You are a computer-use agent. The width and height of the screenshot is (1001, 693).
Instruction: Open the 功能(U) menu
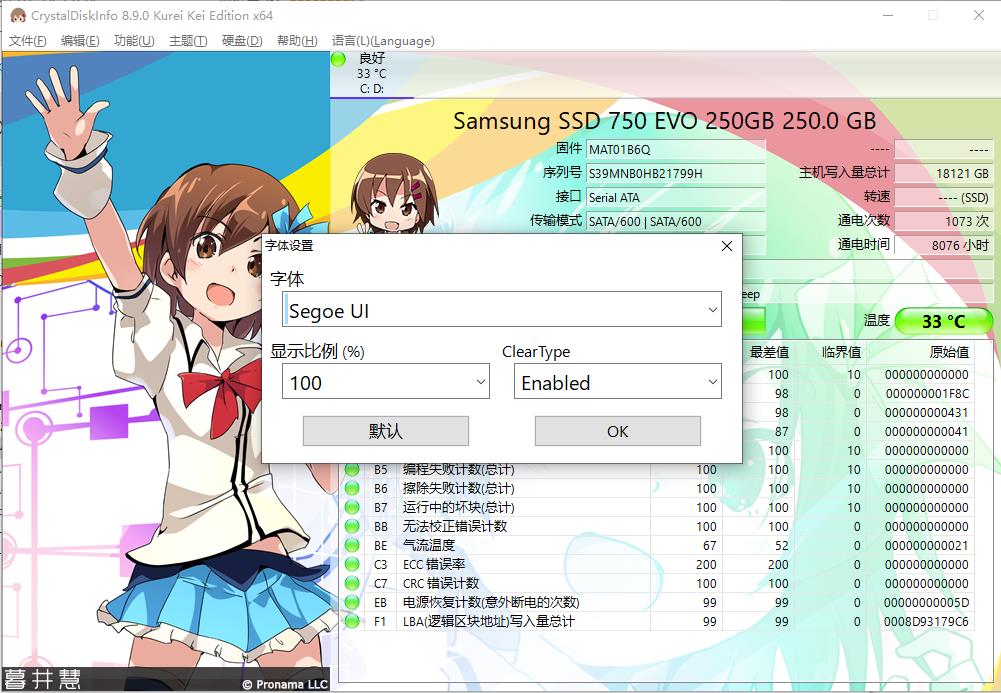click(134, 41)
